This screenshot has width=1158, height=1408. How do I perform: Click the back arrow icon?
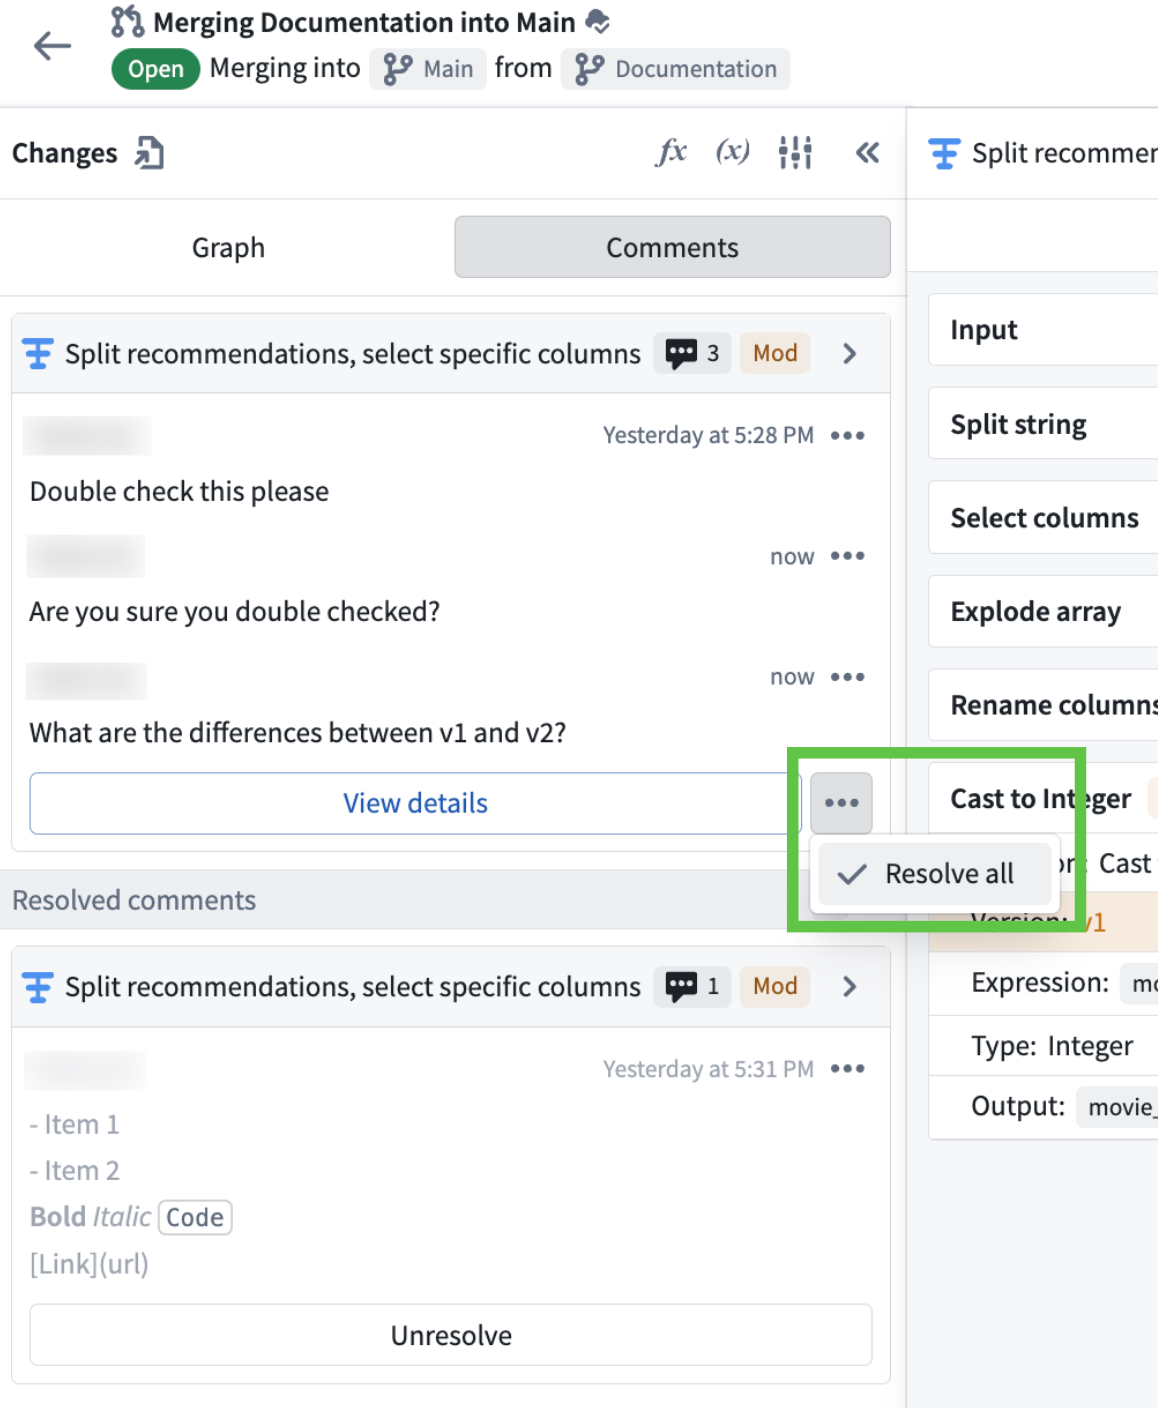[52, 46]
